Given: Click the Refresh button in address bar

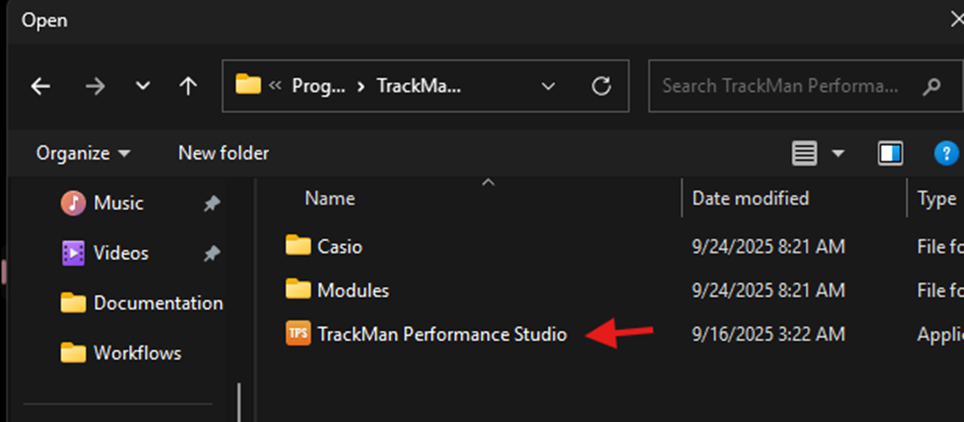Looking at the screenshot, I should (601, 86).
